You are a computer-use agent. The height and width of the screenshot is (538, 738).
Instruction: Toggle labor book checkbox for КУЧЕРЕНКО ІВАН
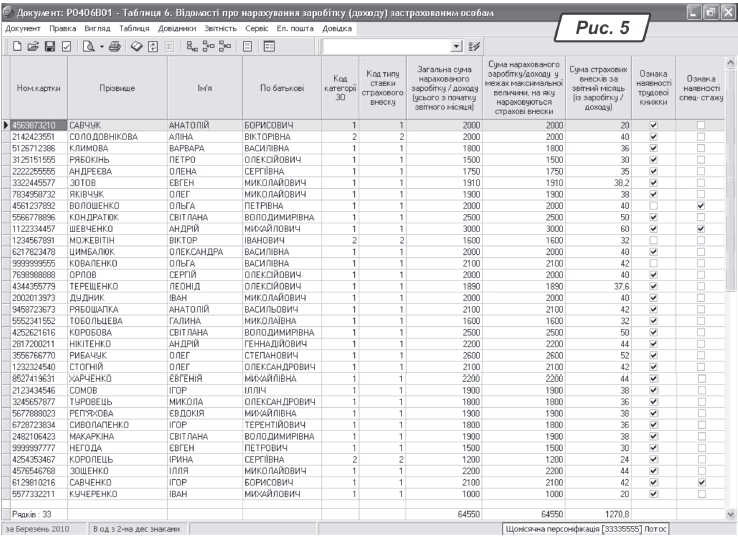[653, 495]
